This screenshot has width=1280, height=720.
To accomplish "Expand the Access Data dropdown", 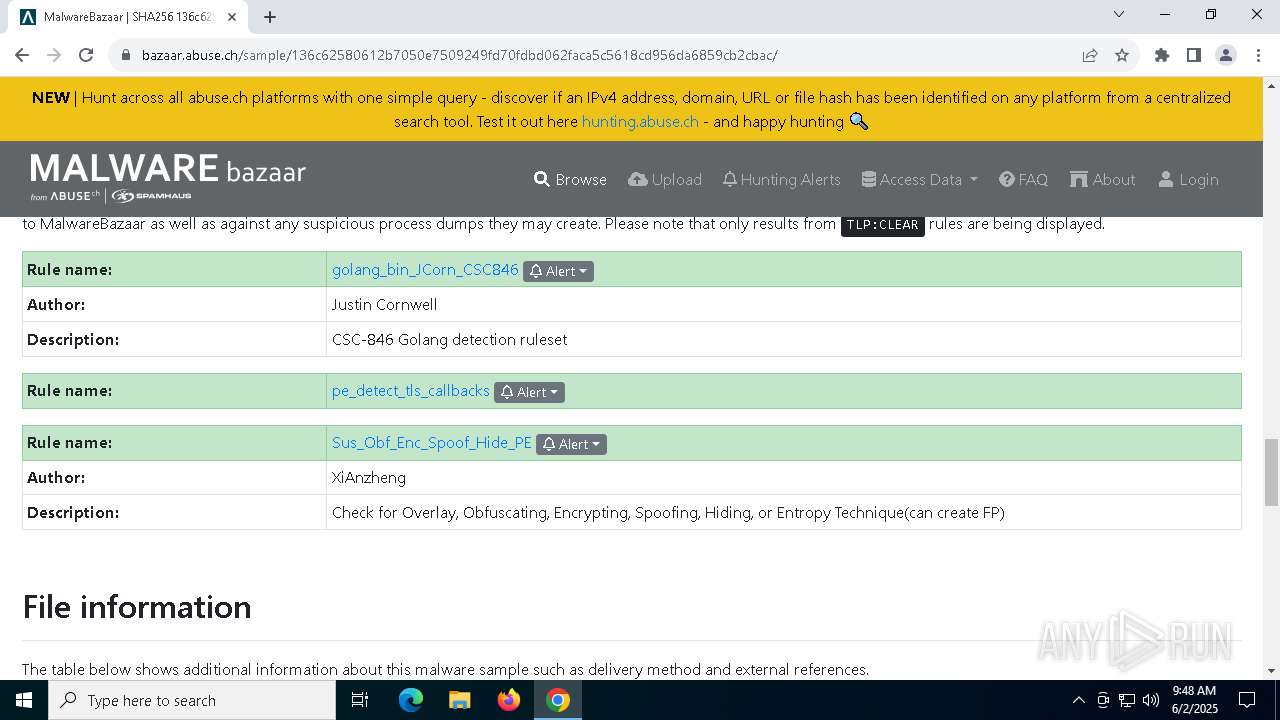I will (x=920, y=179).
